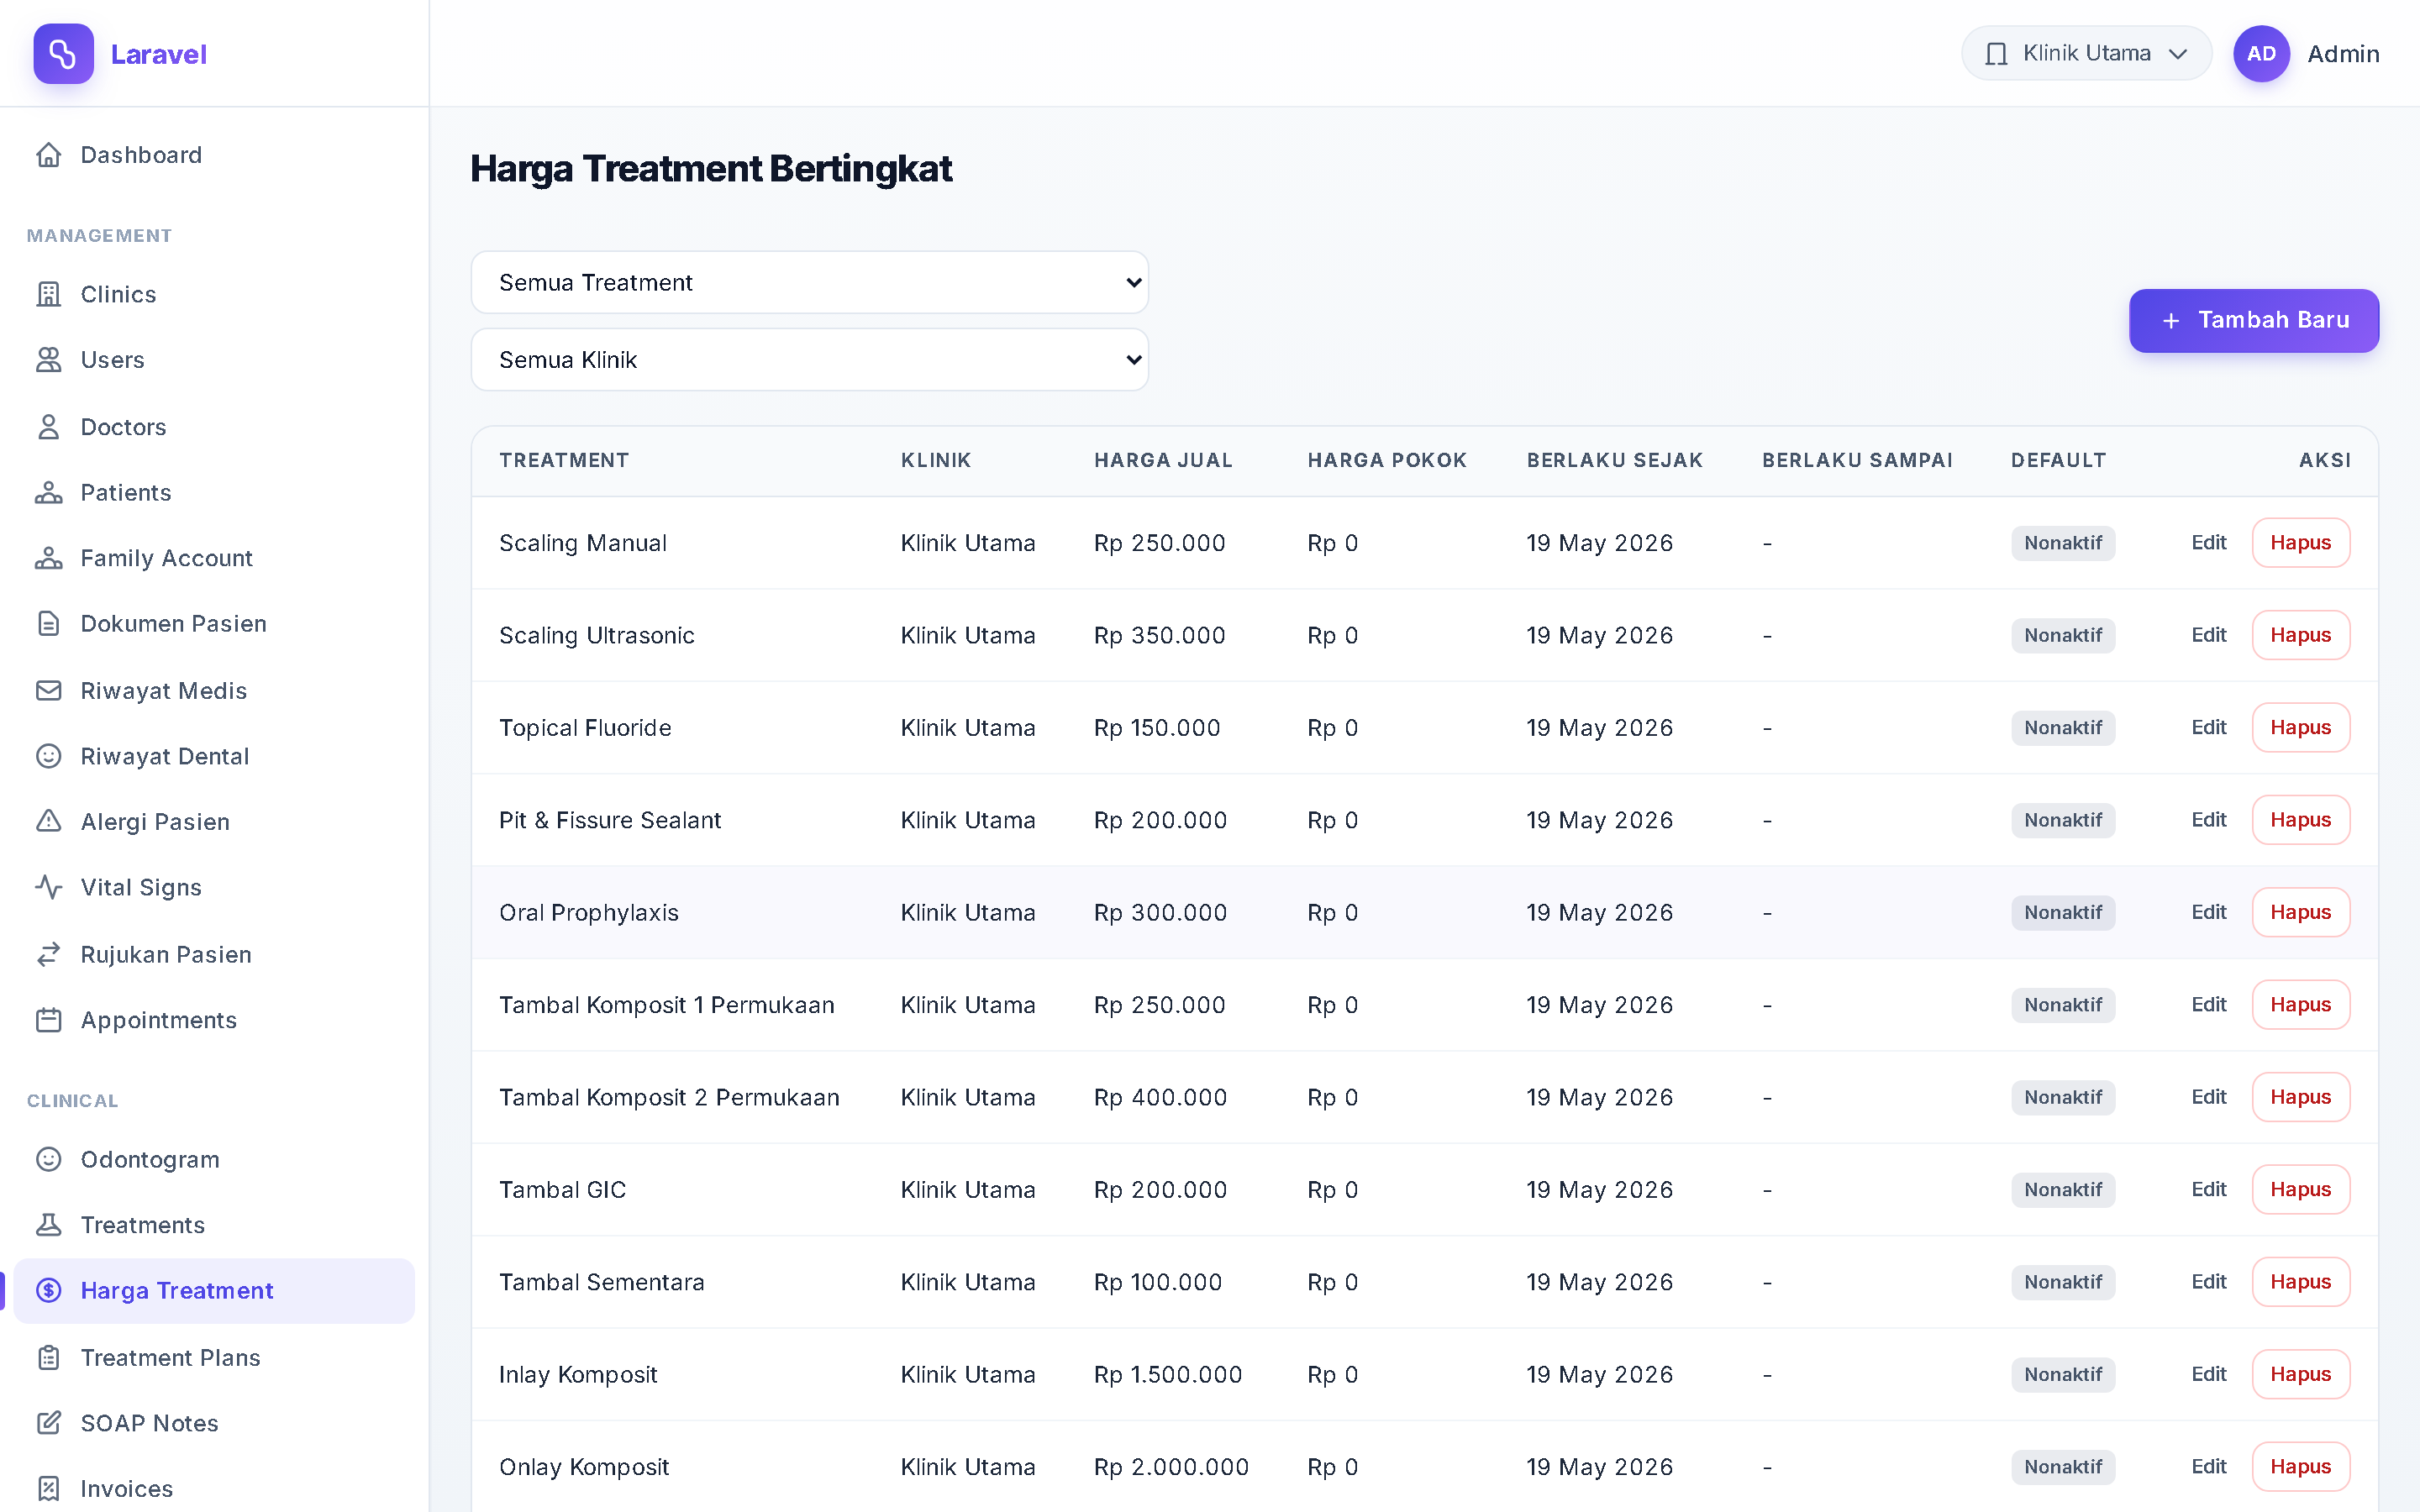Viewport: 2420px width, 1512px height.
Task: Click Nonaktif badge in Oral Prophylaxis row
Action: 2062,912
